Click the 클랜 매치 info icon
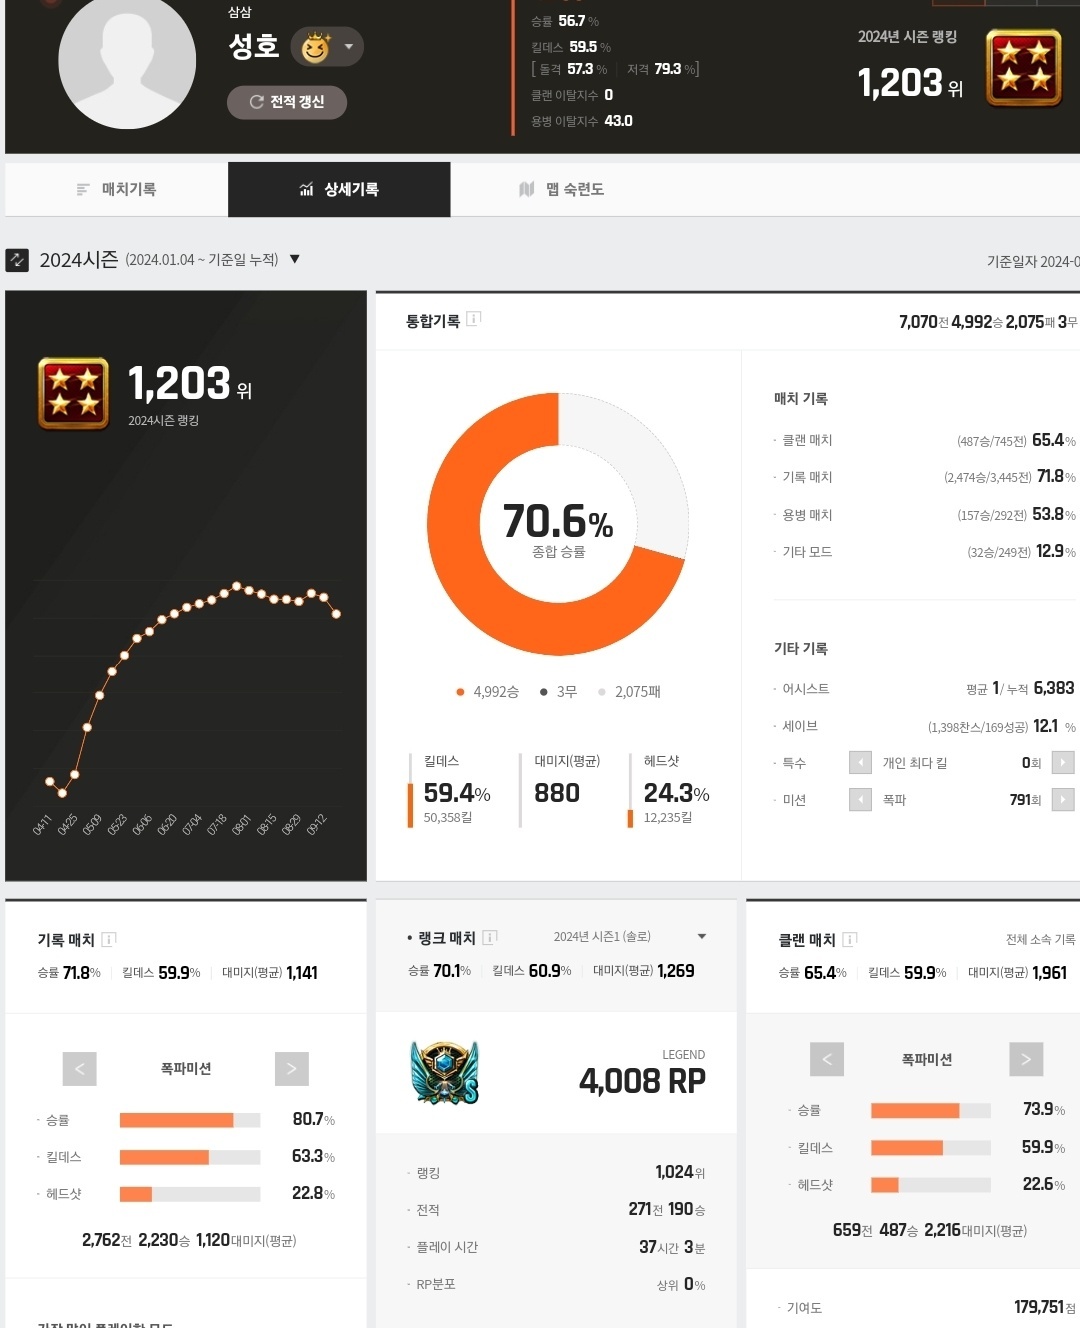1080x1328 pixels. (850, 939)
